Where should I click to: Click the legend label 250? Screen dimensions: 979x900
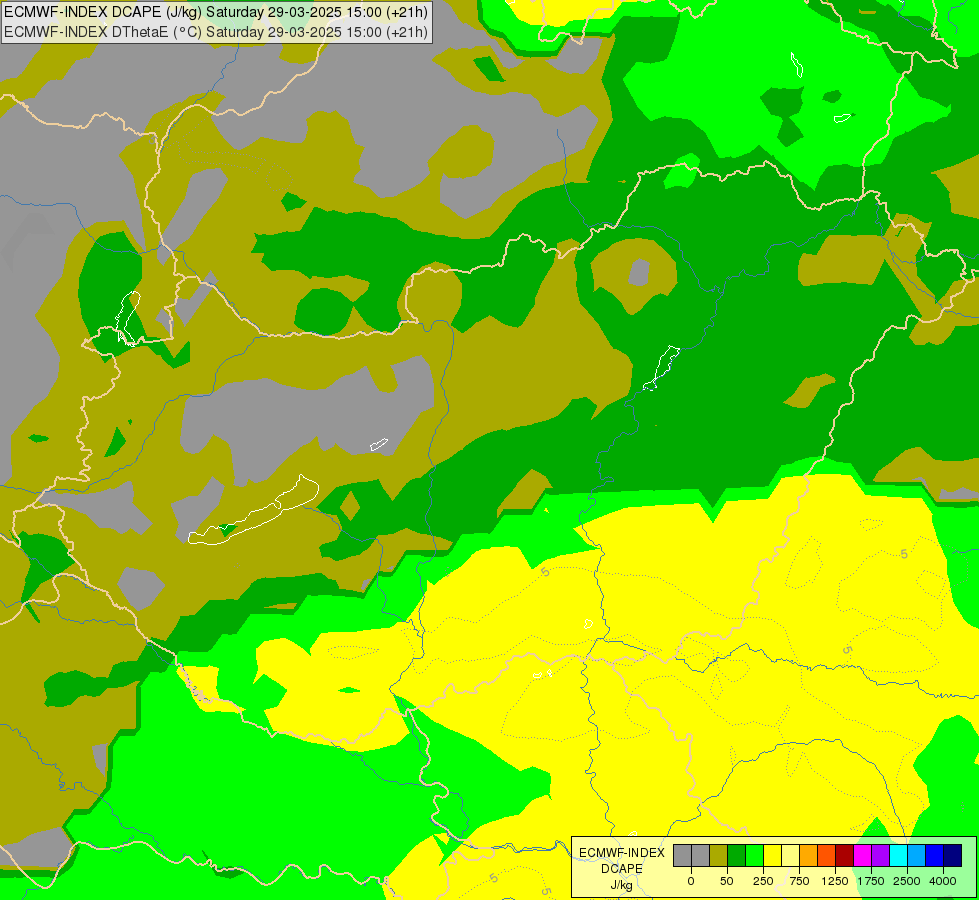pyautogui.click(x=763, y=881)
